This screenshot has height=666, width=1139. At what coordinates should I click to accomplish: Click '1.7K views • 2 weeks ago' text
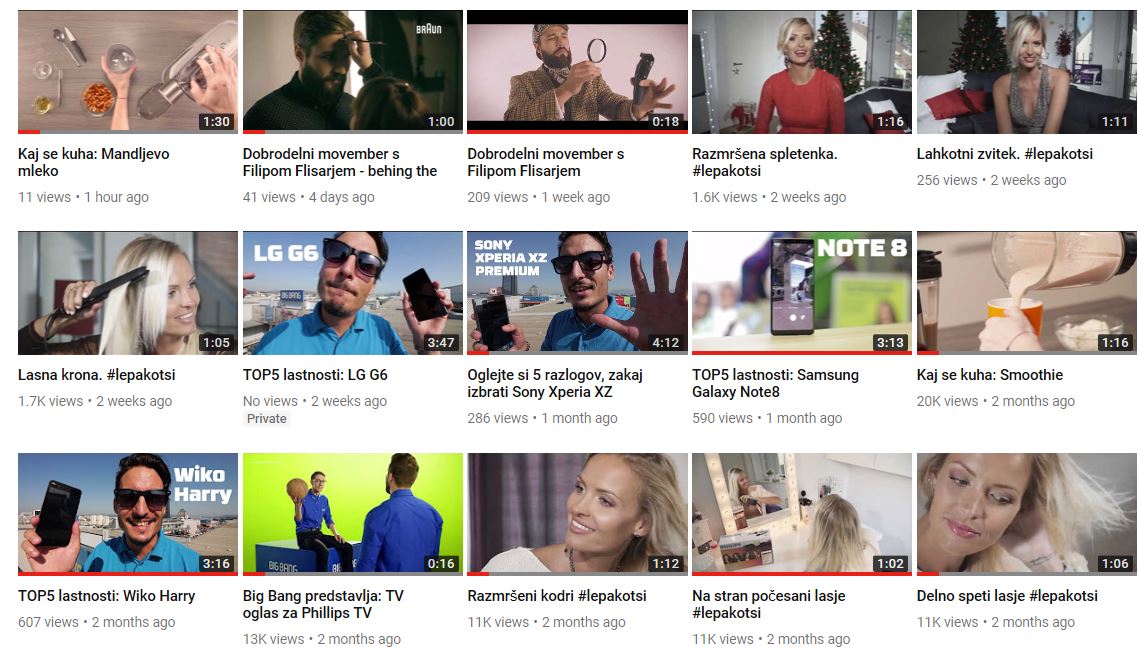95,401
